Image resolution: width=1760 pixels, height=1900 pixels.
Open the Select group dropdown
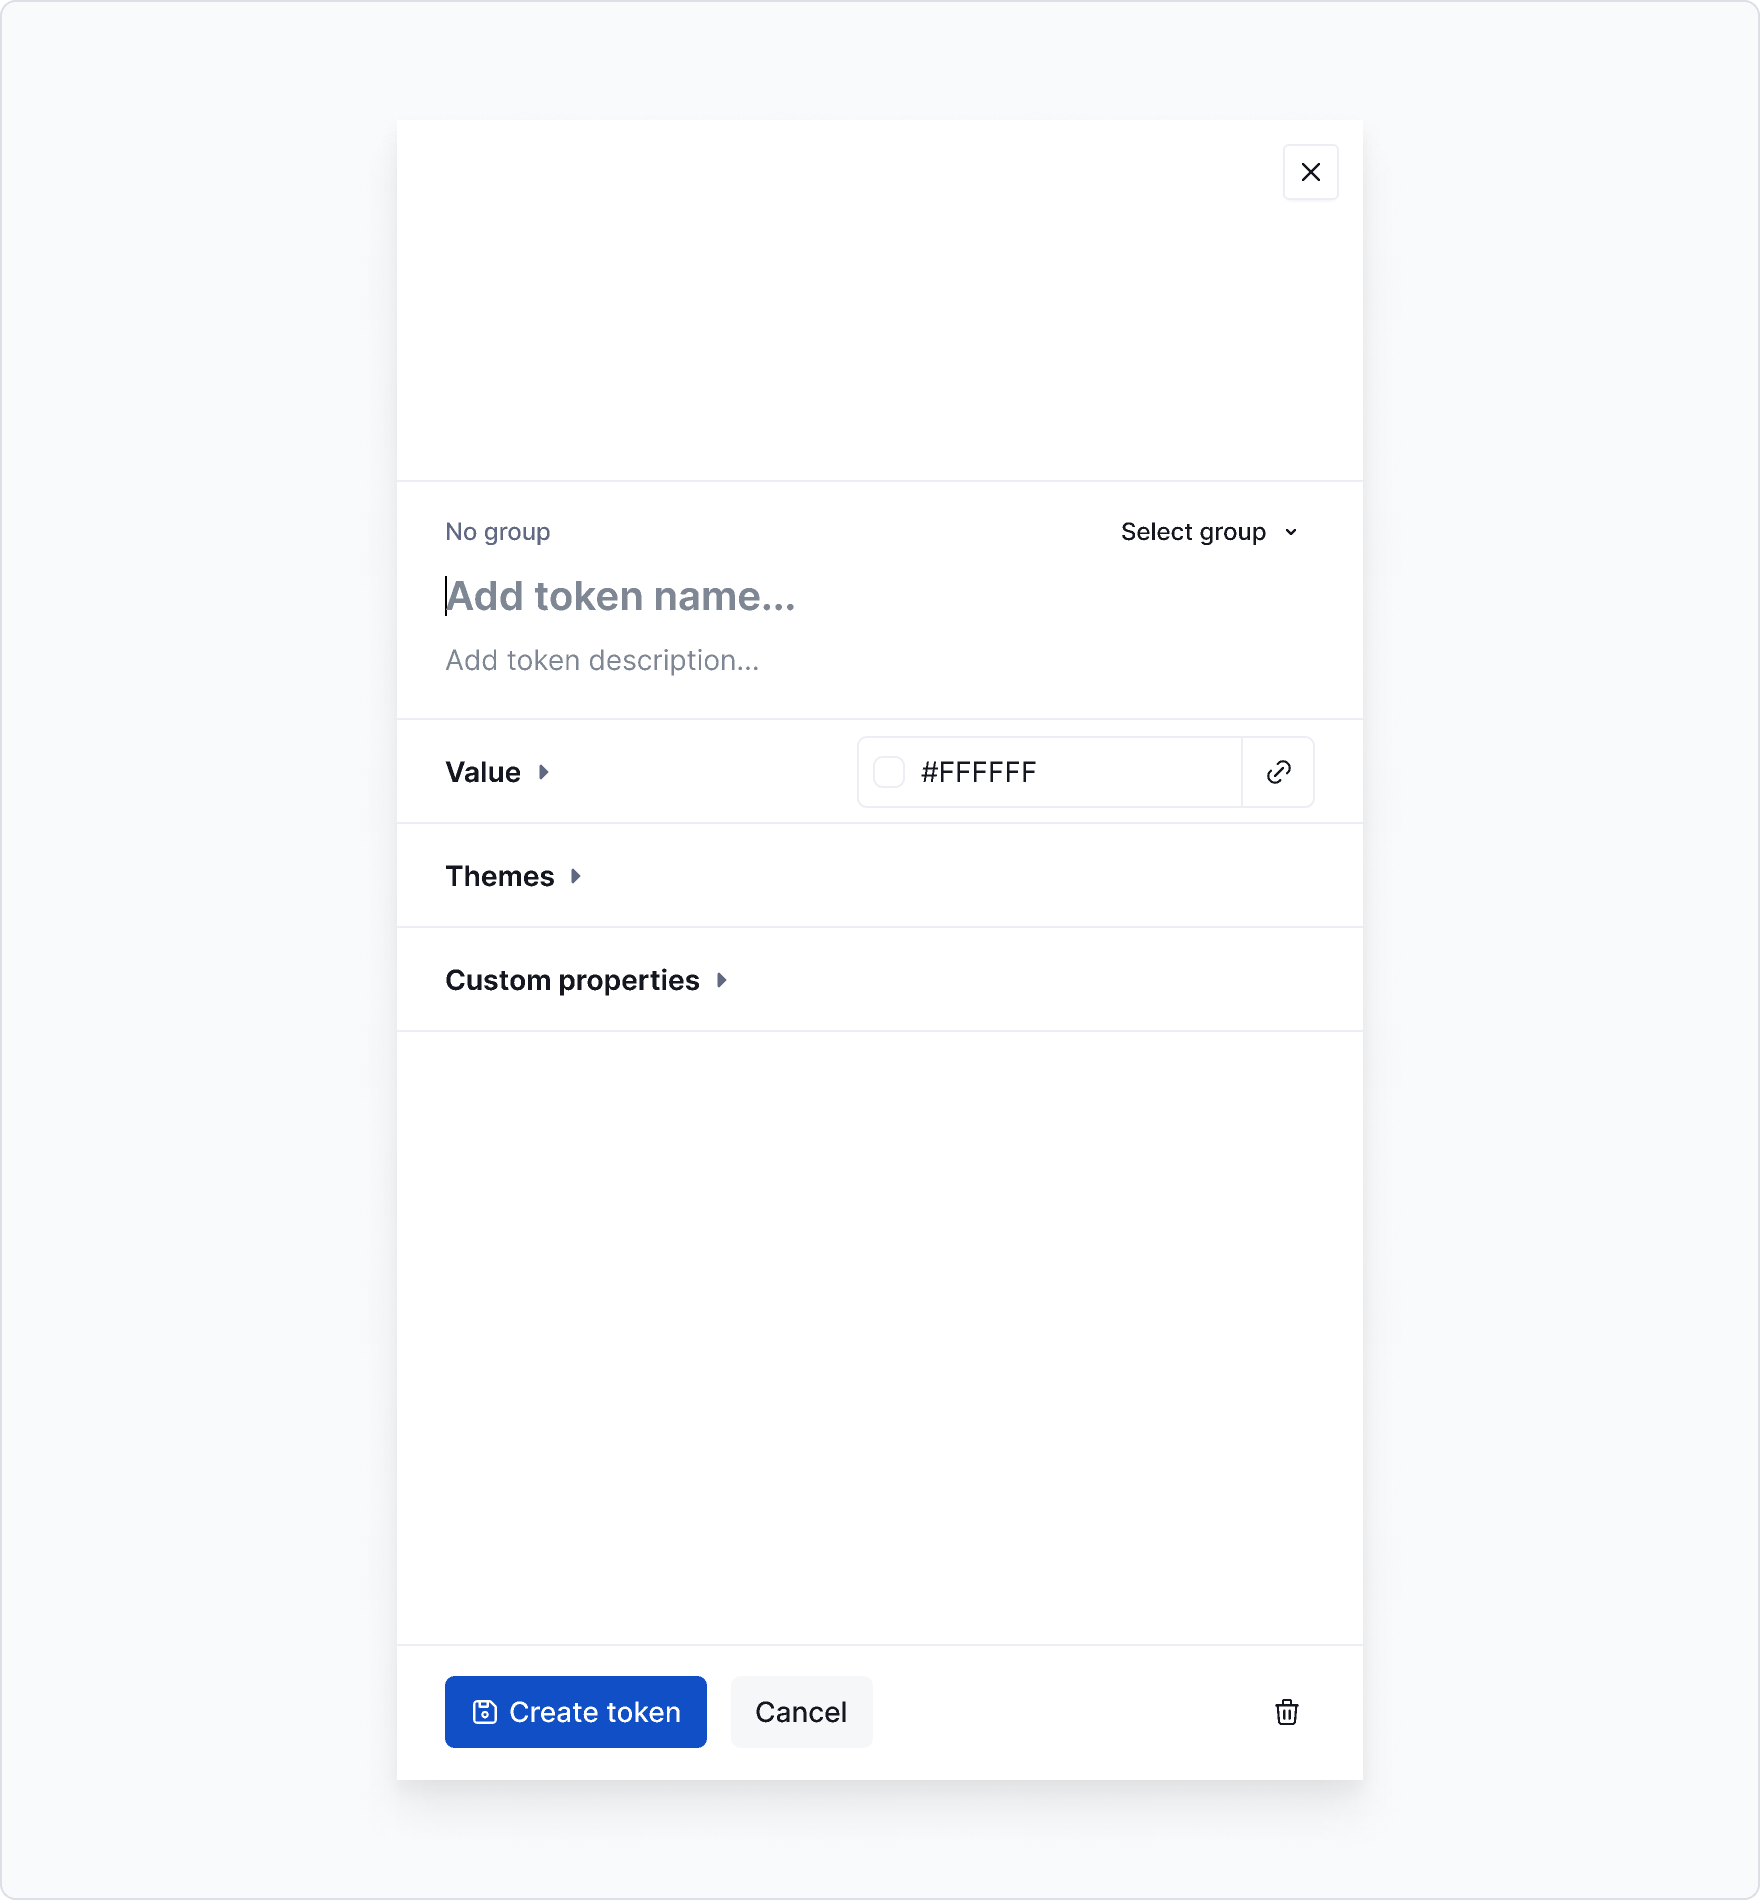pos(1209,531)
